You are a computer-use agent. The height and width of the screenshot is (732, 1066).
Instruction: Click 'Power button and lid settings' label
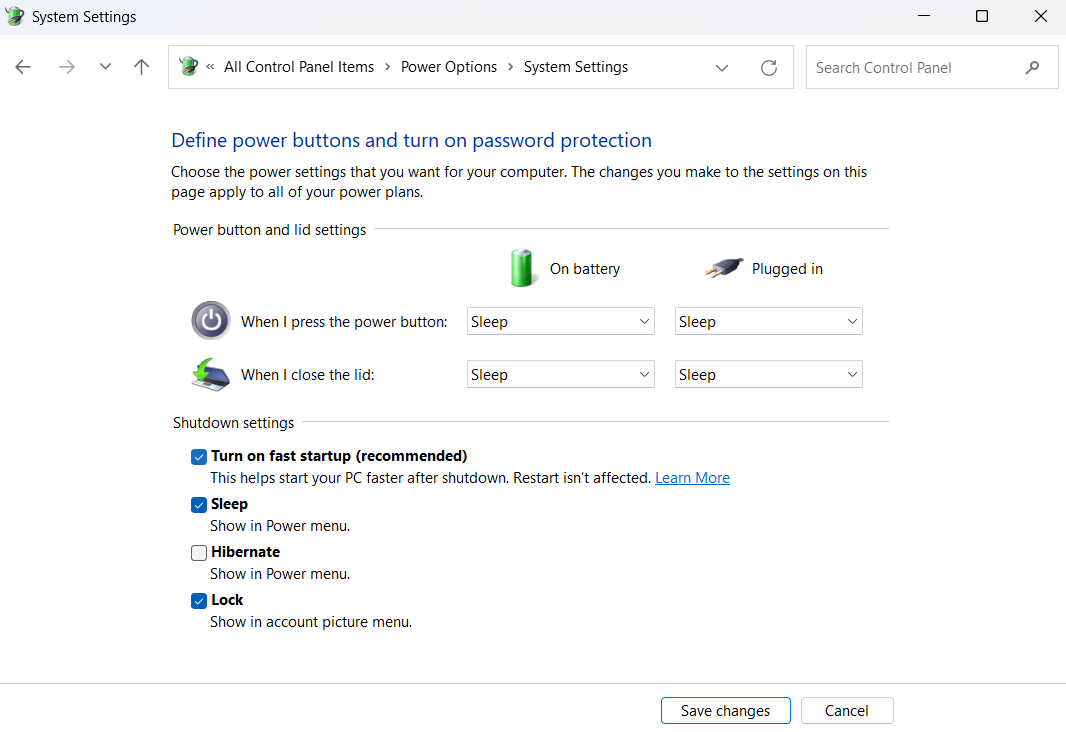(269, 230)
